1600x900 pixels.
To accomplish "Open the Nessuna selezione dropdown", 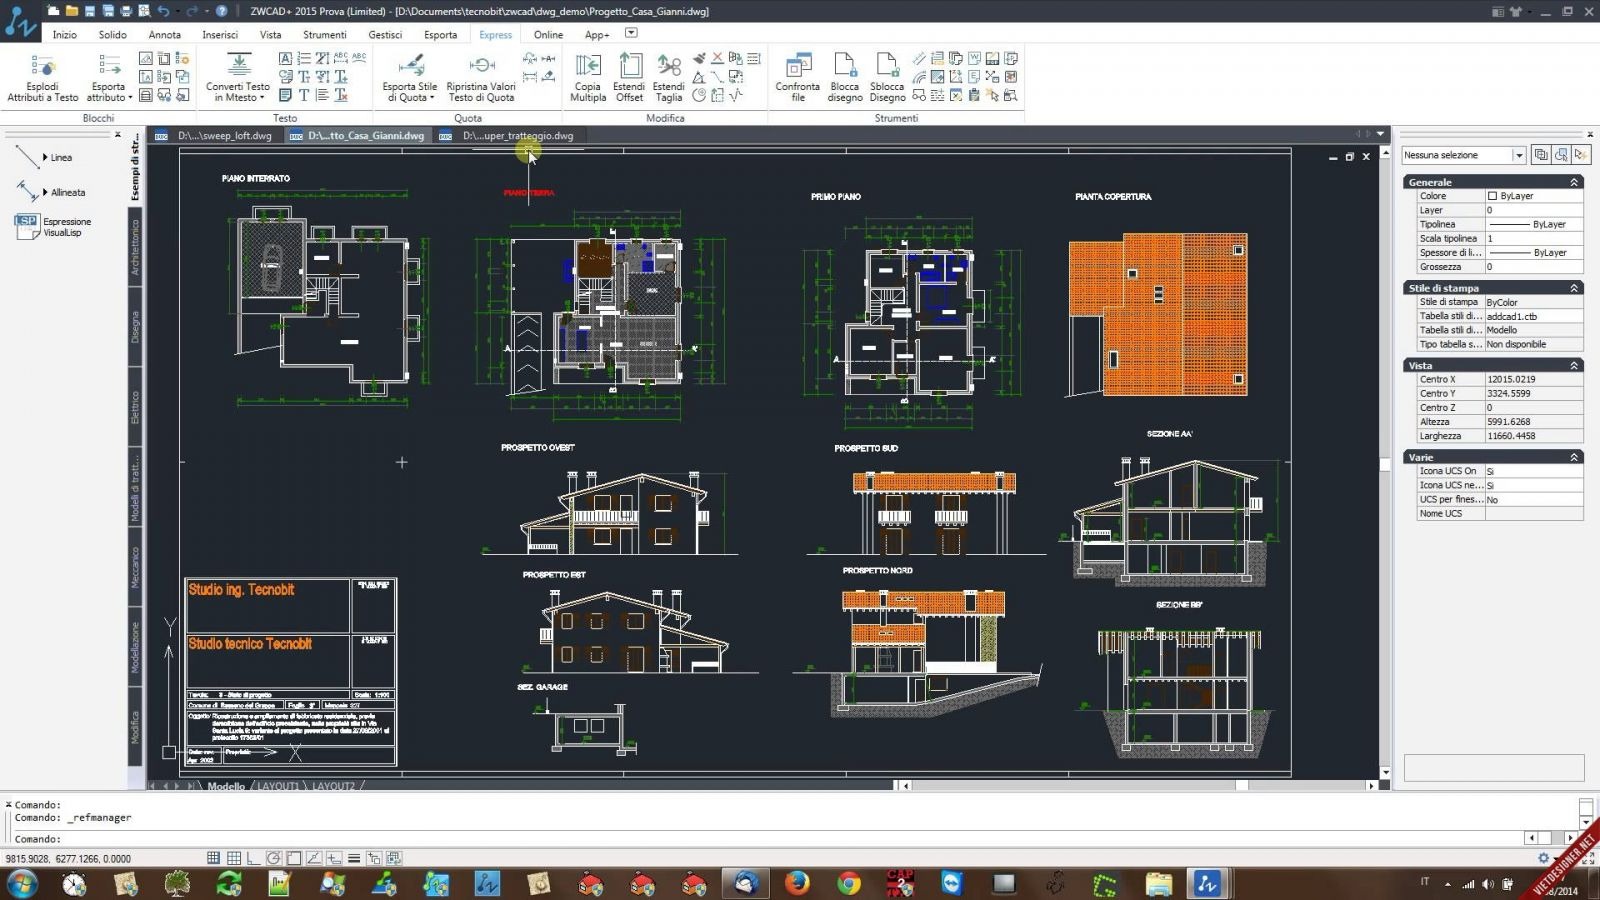I will (1518, 155).
